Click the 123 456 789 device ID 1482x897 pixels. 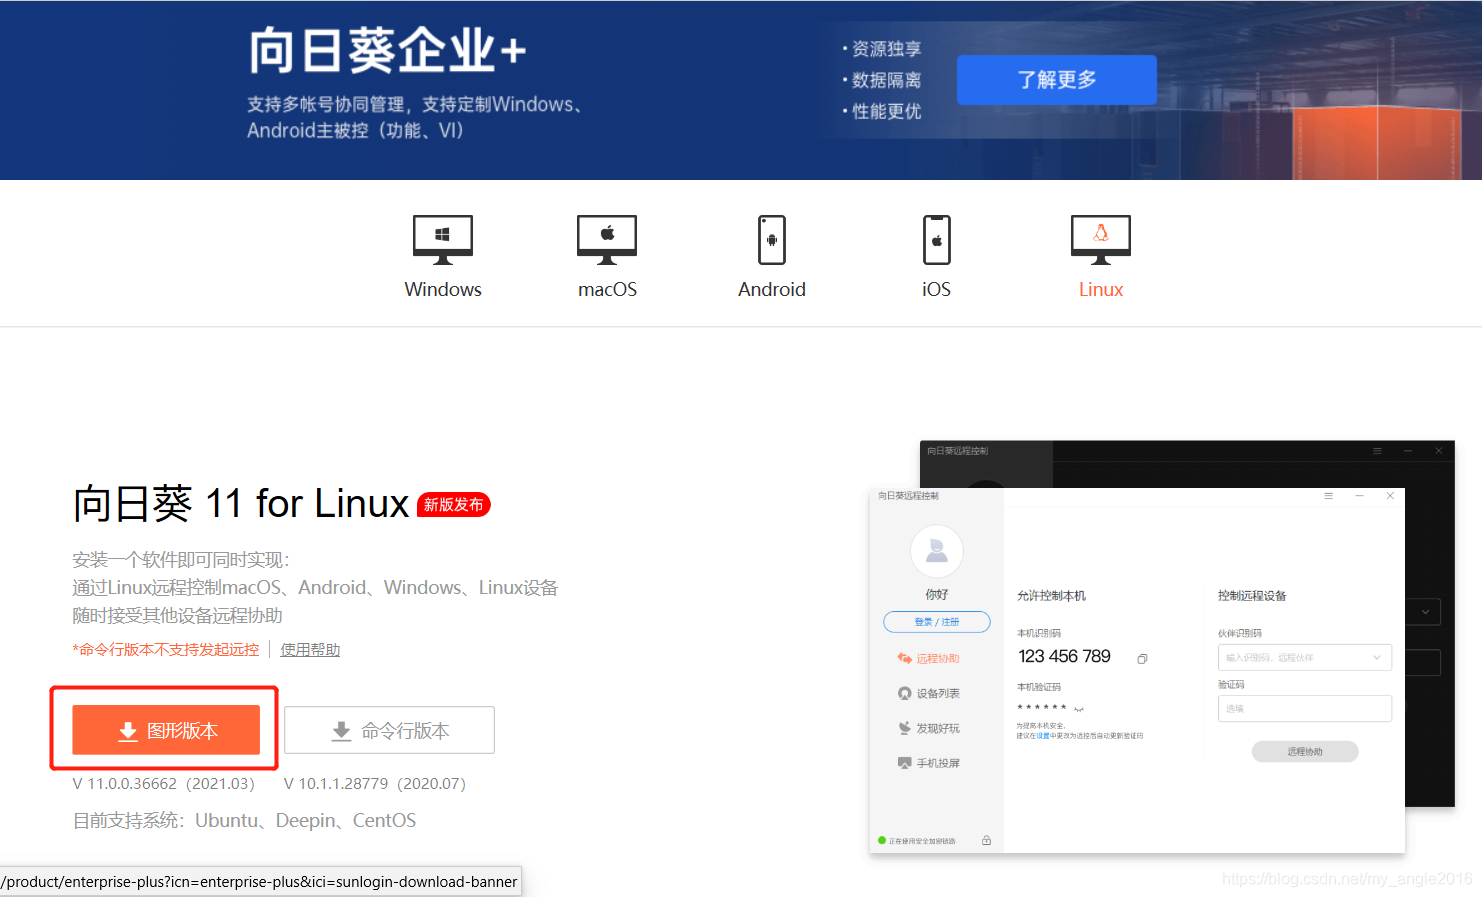1064,657
